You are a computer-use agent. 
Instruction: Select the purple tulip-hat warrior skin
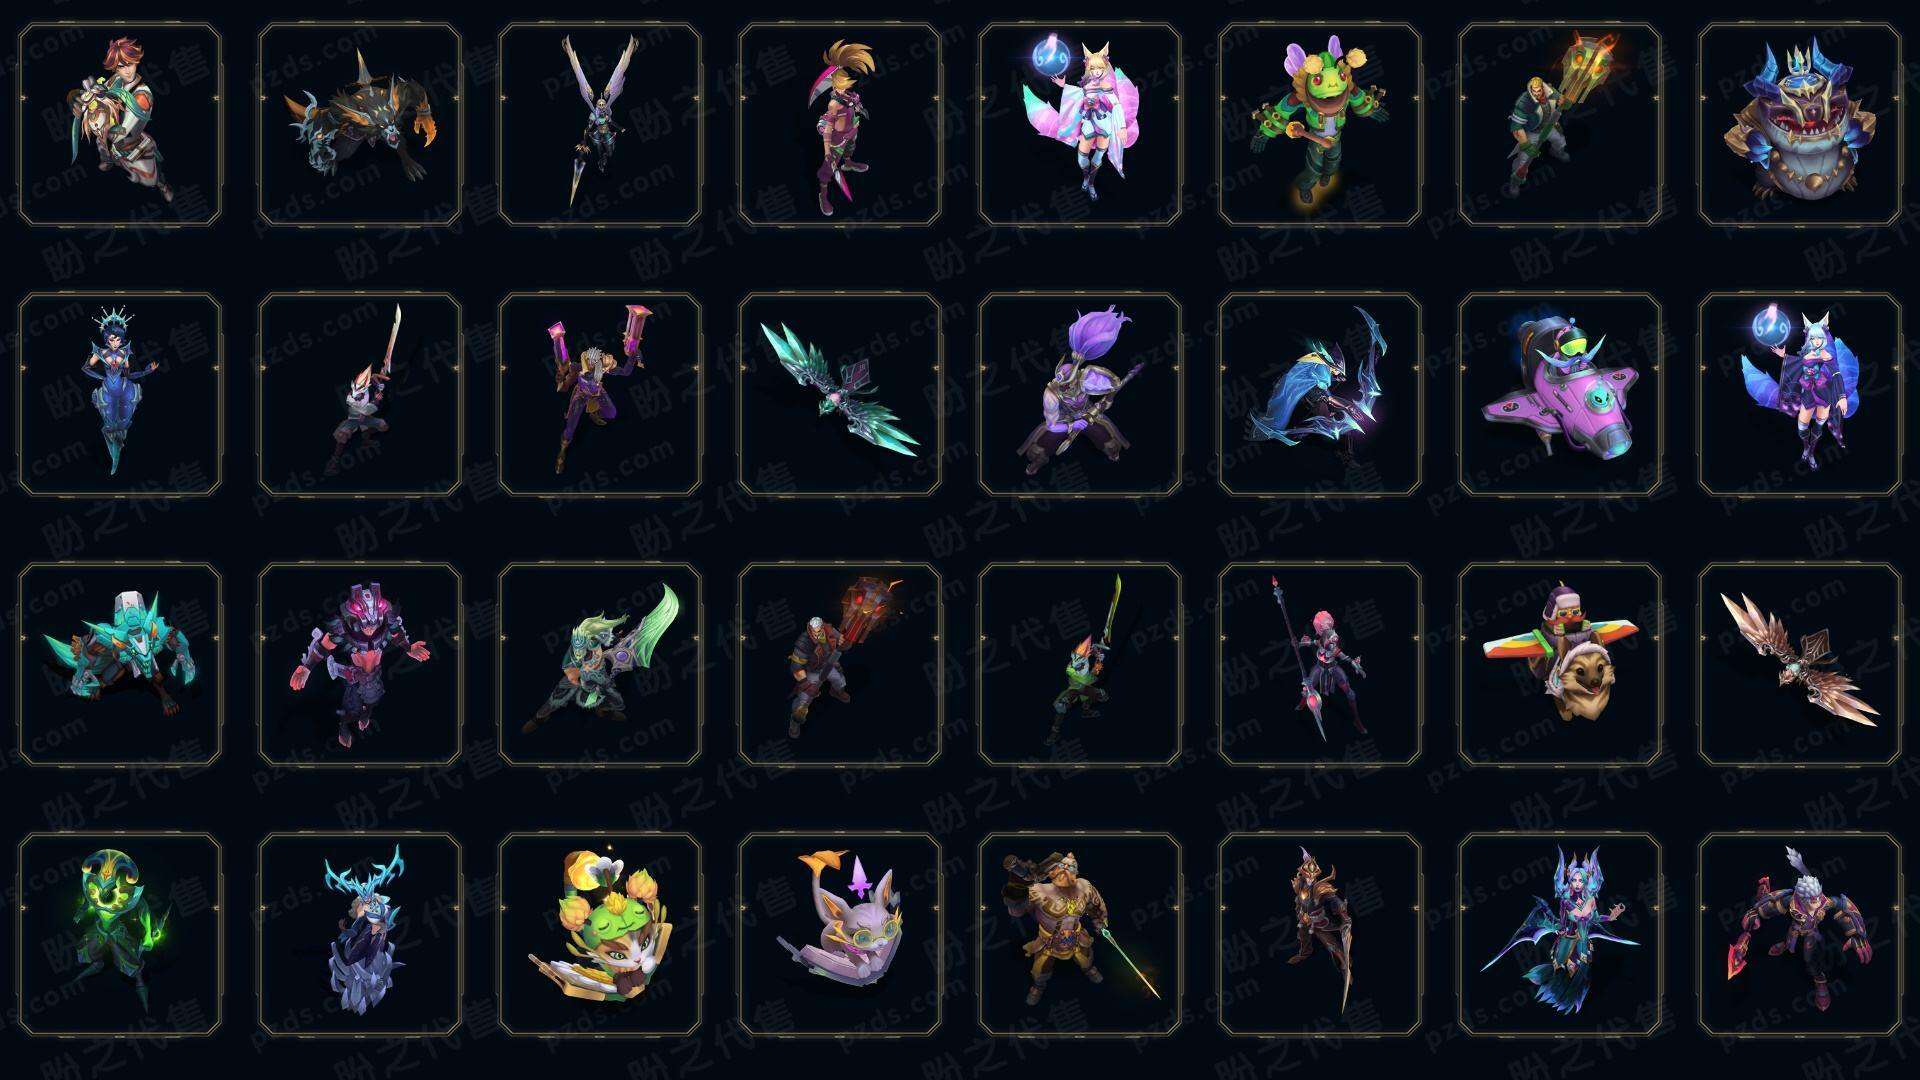pyautogui.click(x=1080, y=394)
